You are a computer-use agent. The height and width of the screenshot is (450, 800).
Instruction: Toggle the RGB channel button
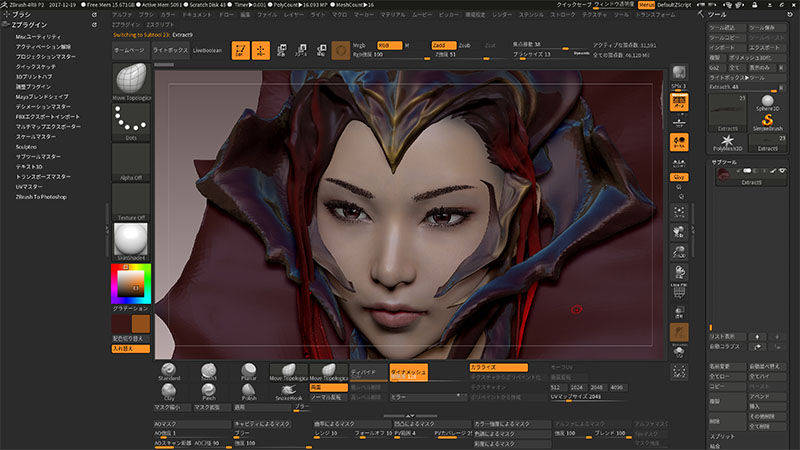click(387, 45)
